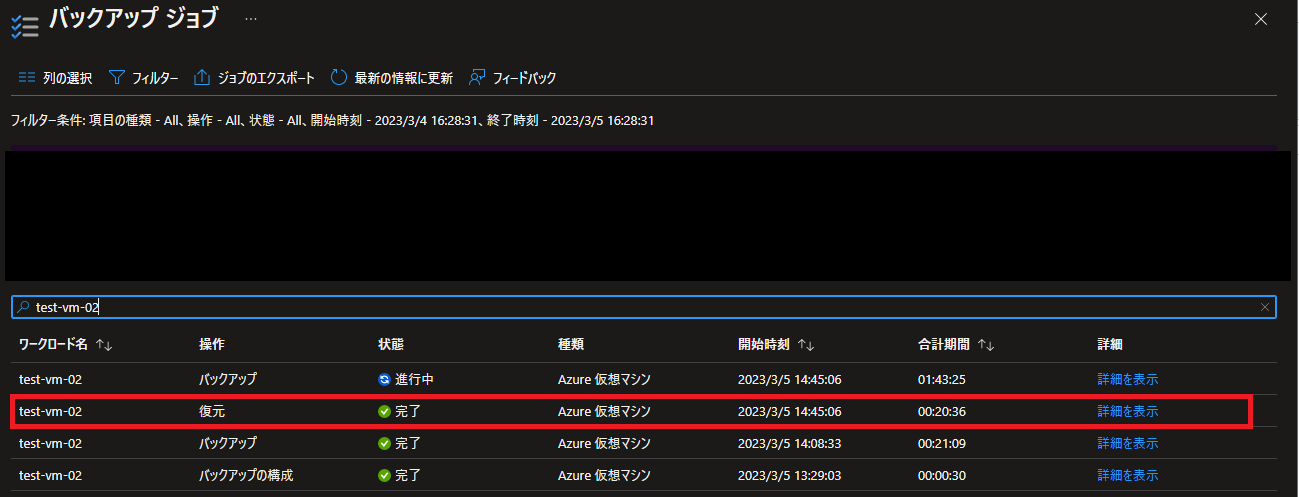Click the 種類 column header

tap(571, 344)
